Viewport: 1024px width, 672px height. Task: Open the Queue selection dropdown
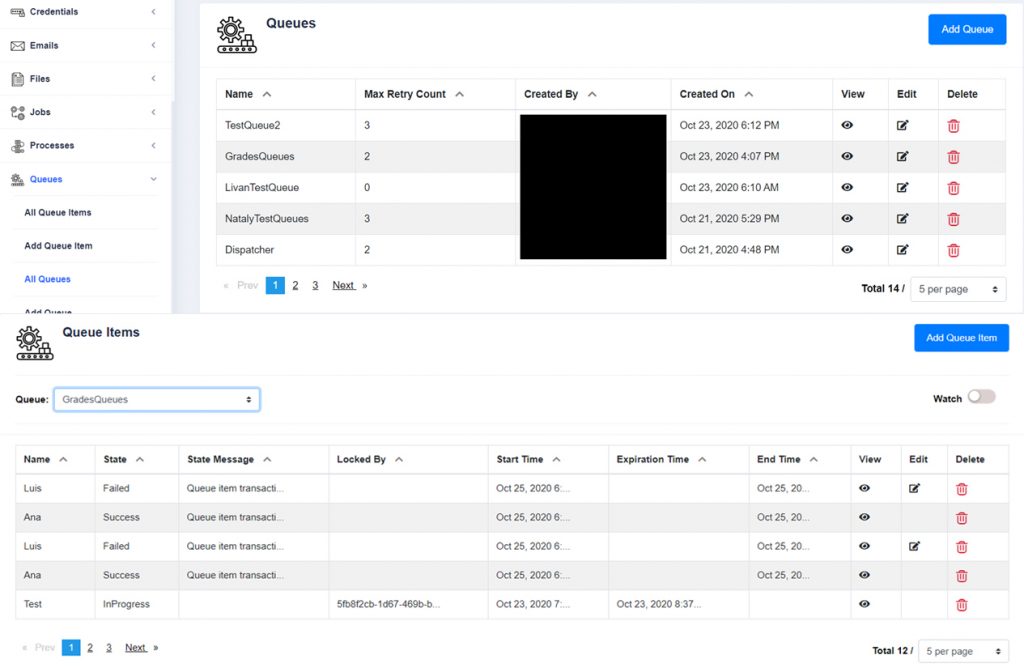pyautogui.click(x=156, y=398)
